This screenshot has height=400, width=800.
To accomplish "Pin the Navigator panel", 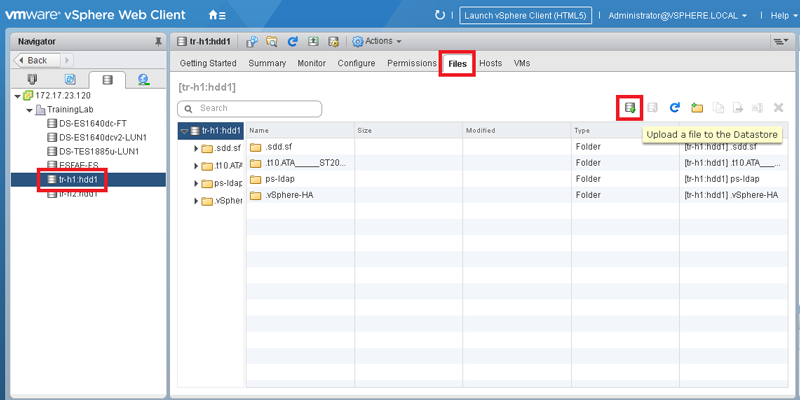I will pos(158,42).
